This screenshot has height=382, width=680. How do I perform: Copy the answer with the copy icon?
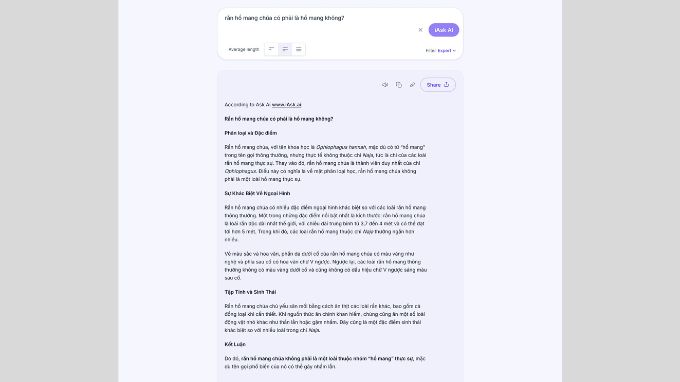click(x=399, y=85)
